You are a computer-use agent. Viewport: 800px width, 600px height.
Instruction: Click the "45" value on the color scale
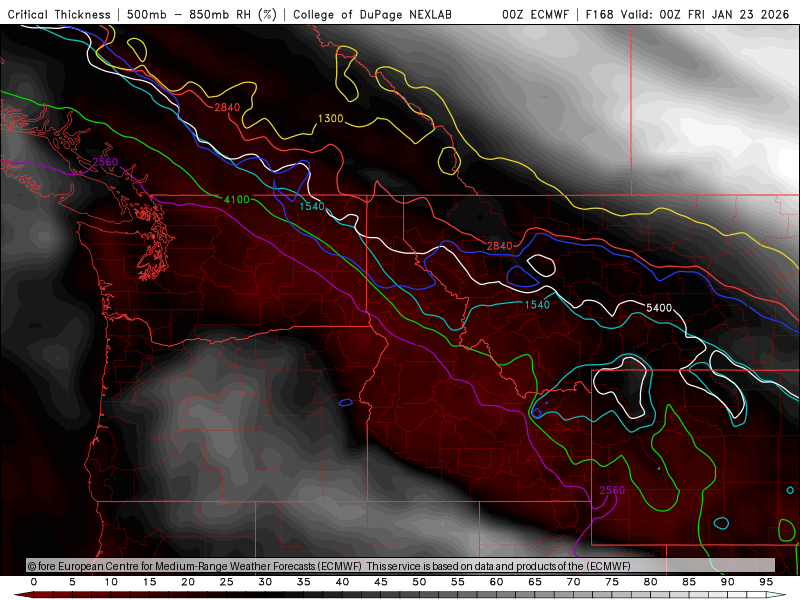pos(381,582)
